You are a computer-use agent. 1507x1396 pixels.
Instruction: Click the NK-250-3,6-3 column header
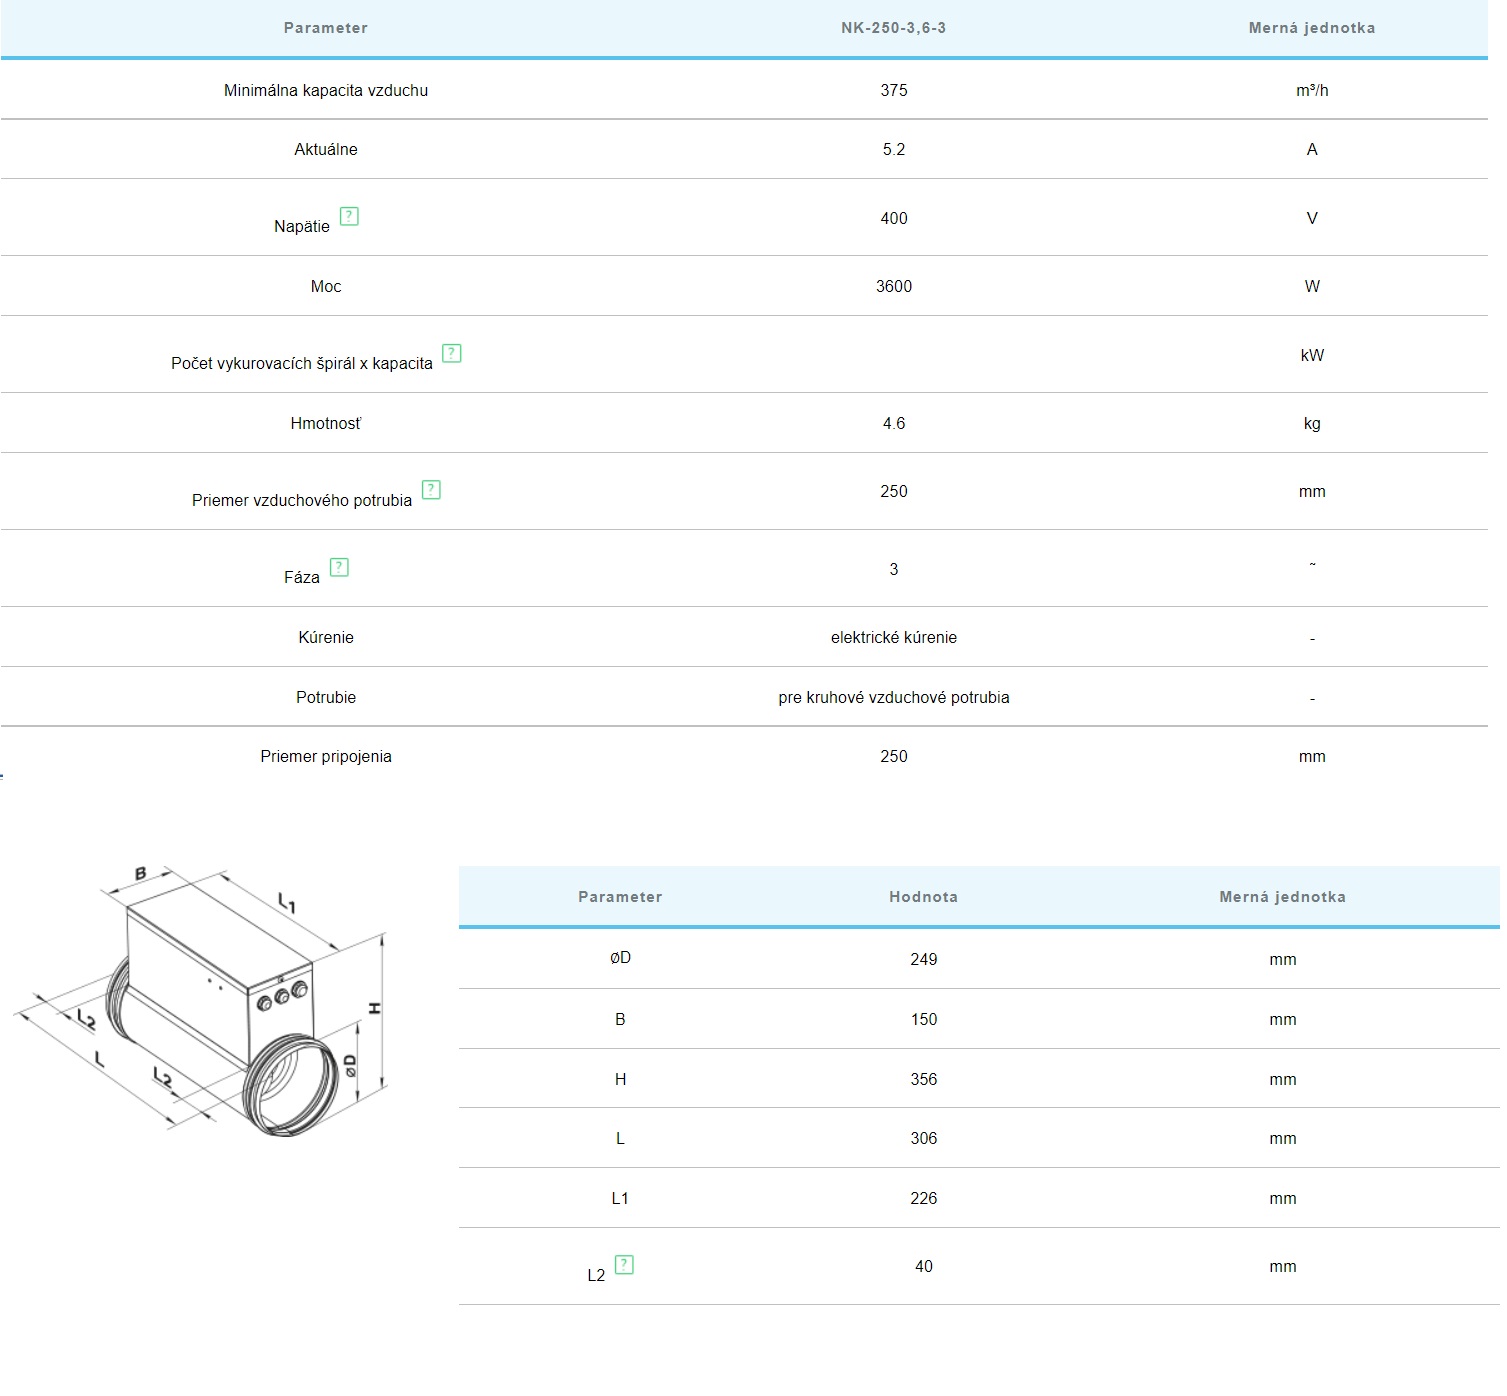point(893,28)
